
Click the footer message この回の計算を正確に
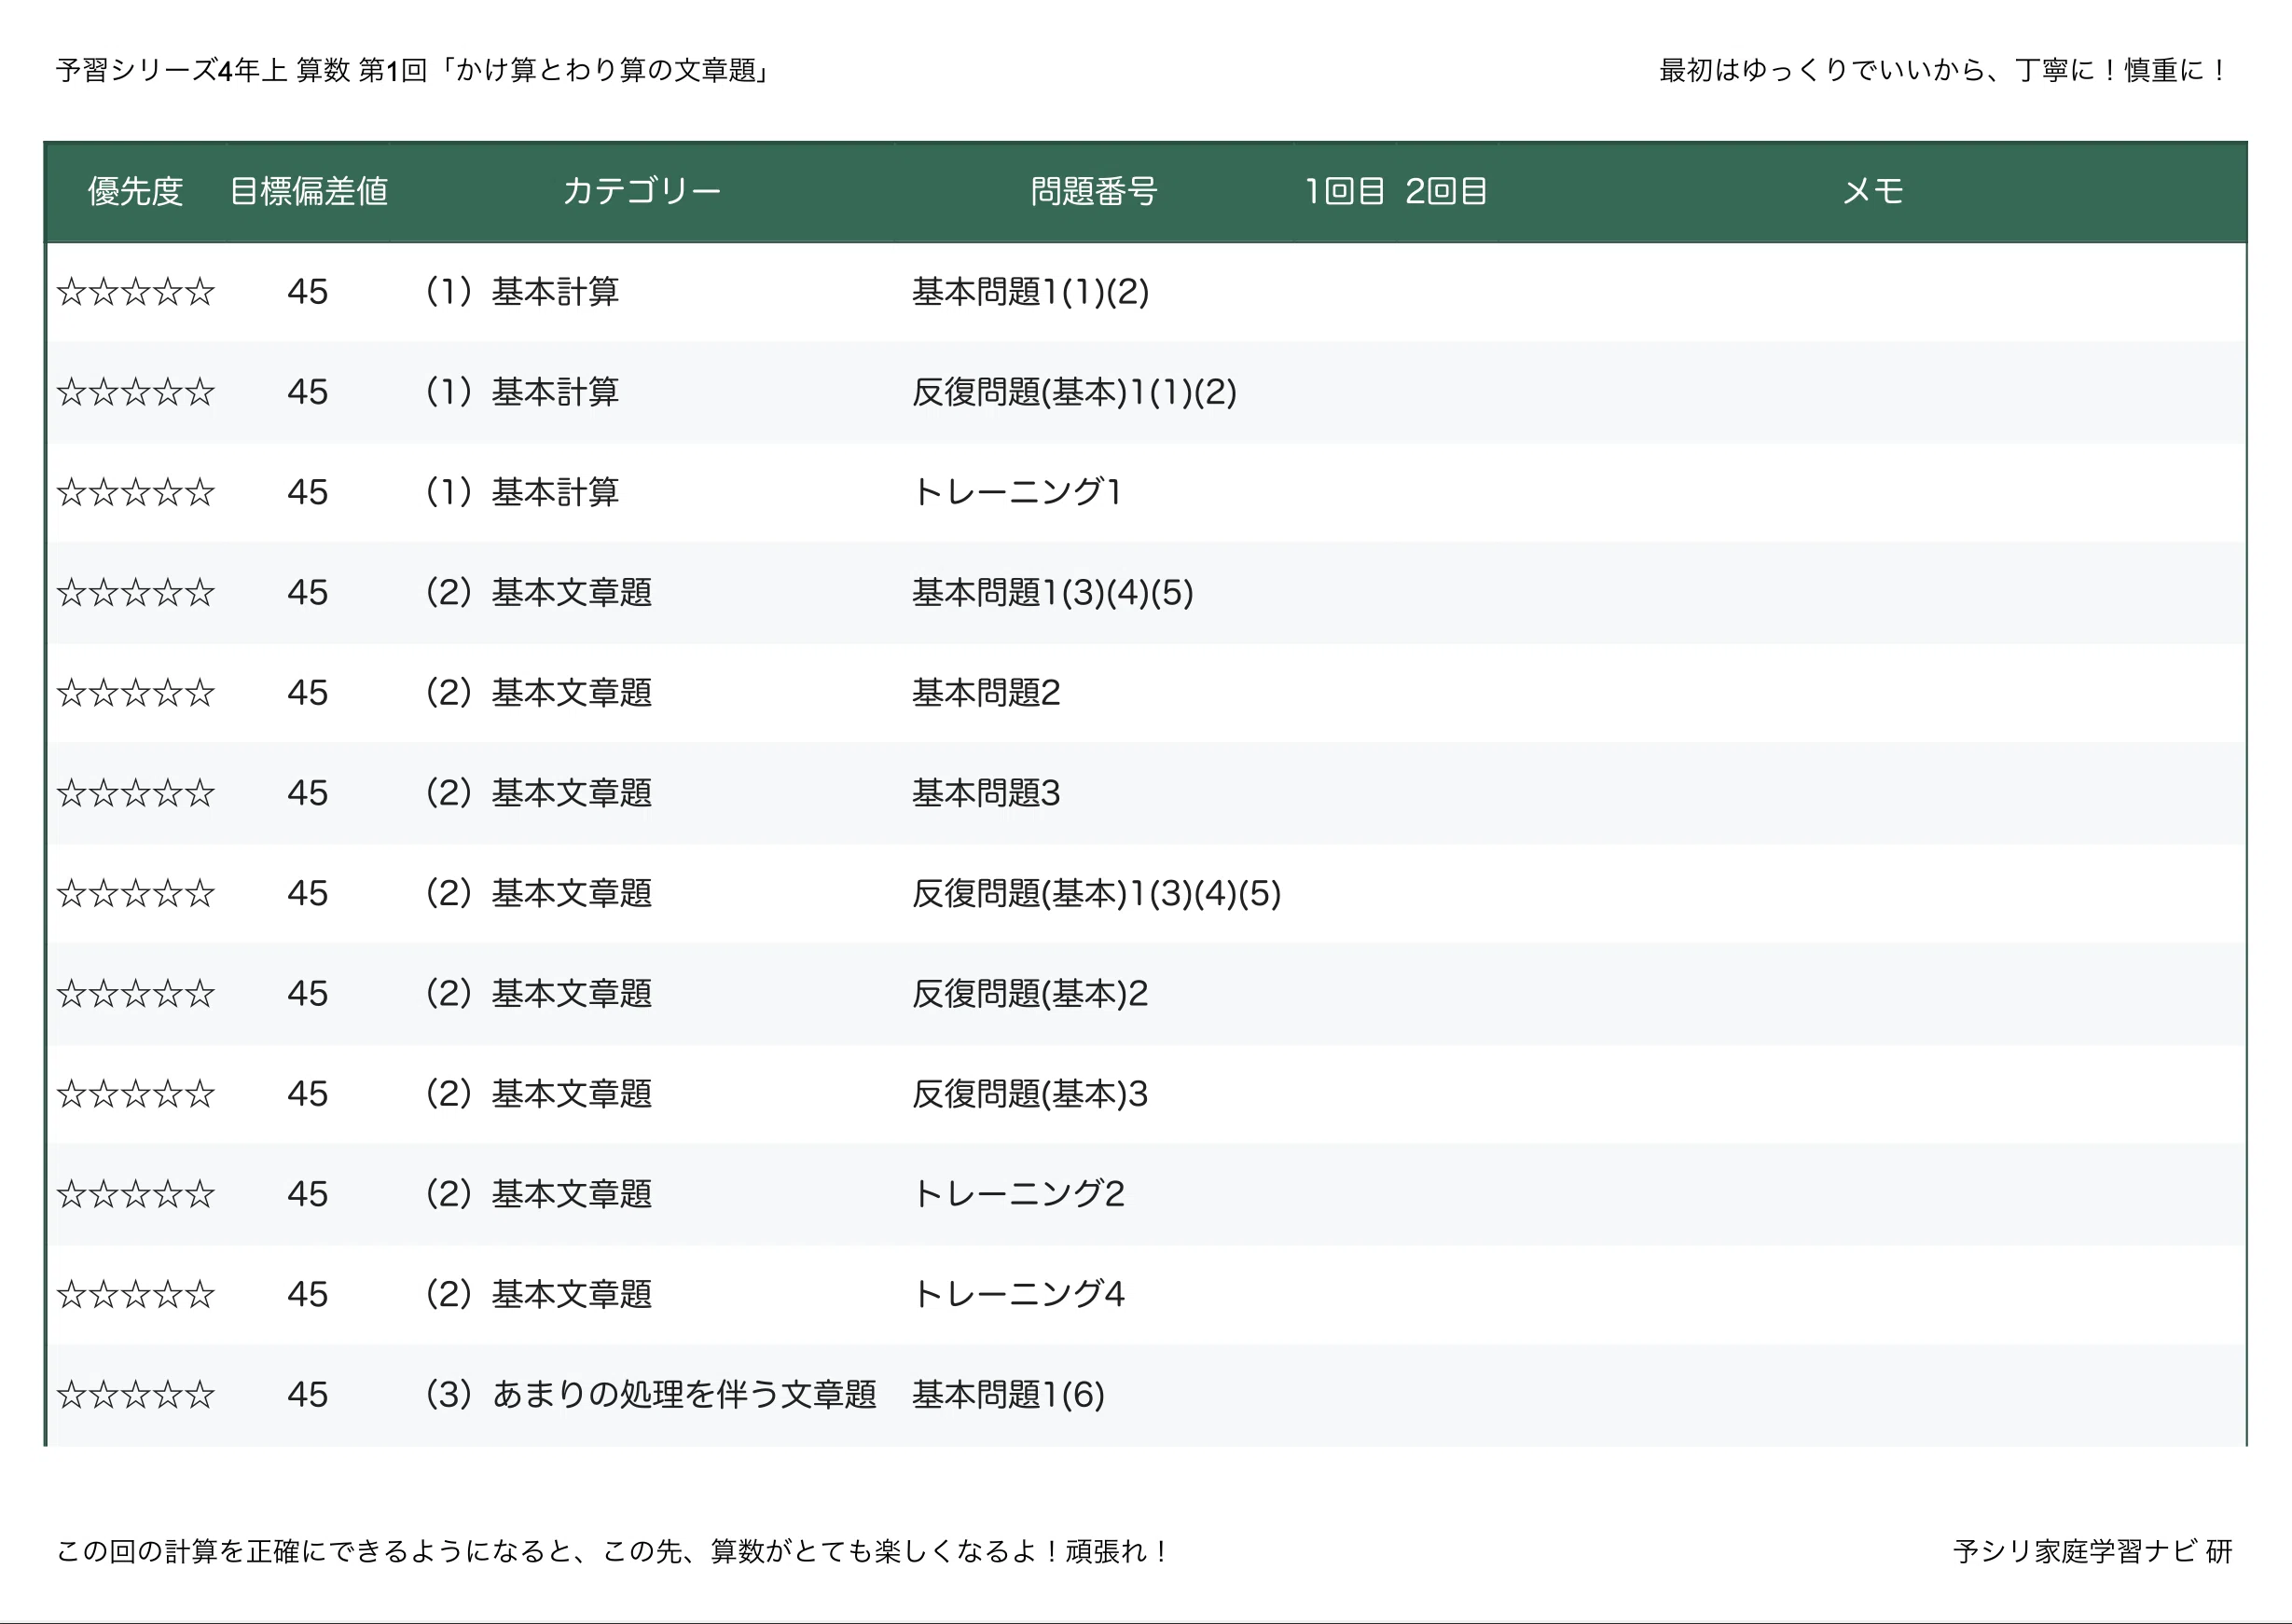[612, 1551]
